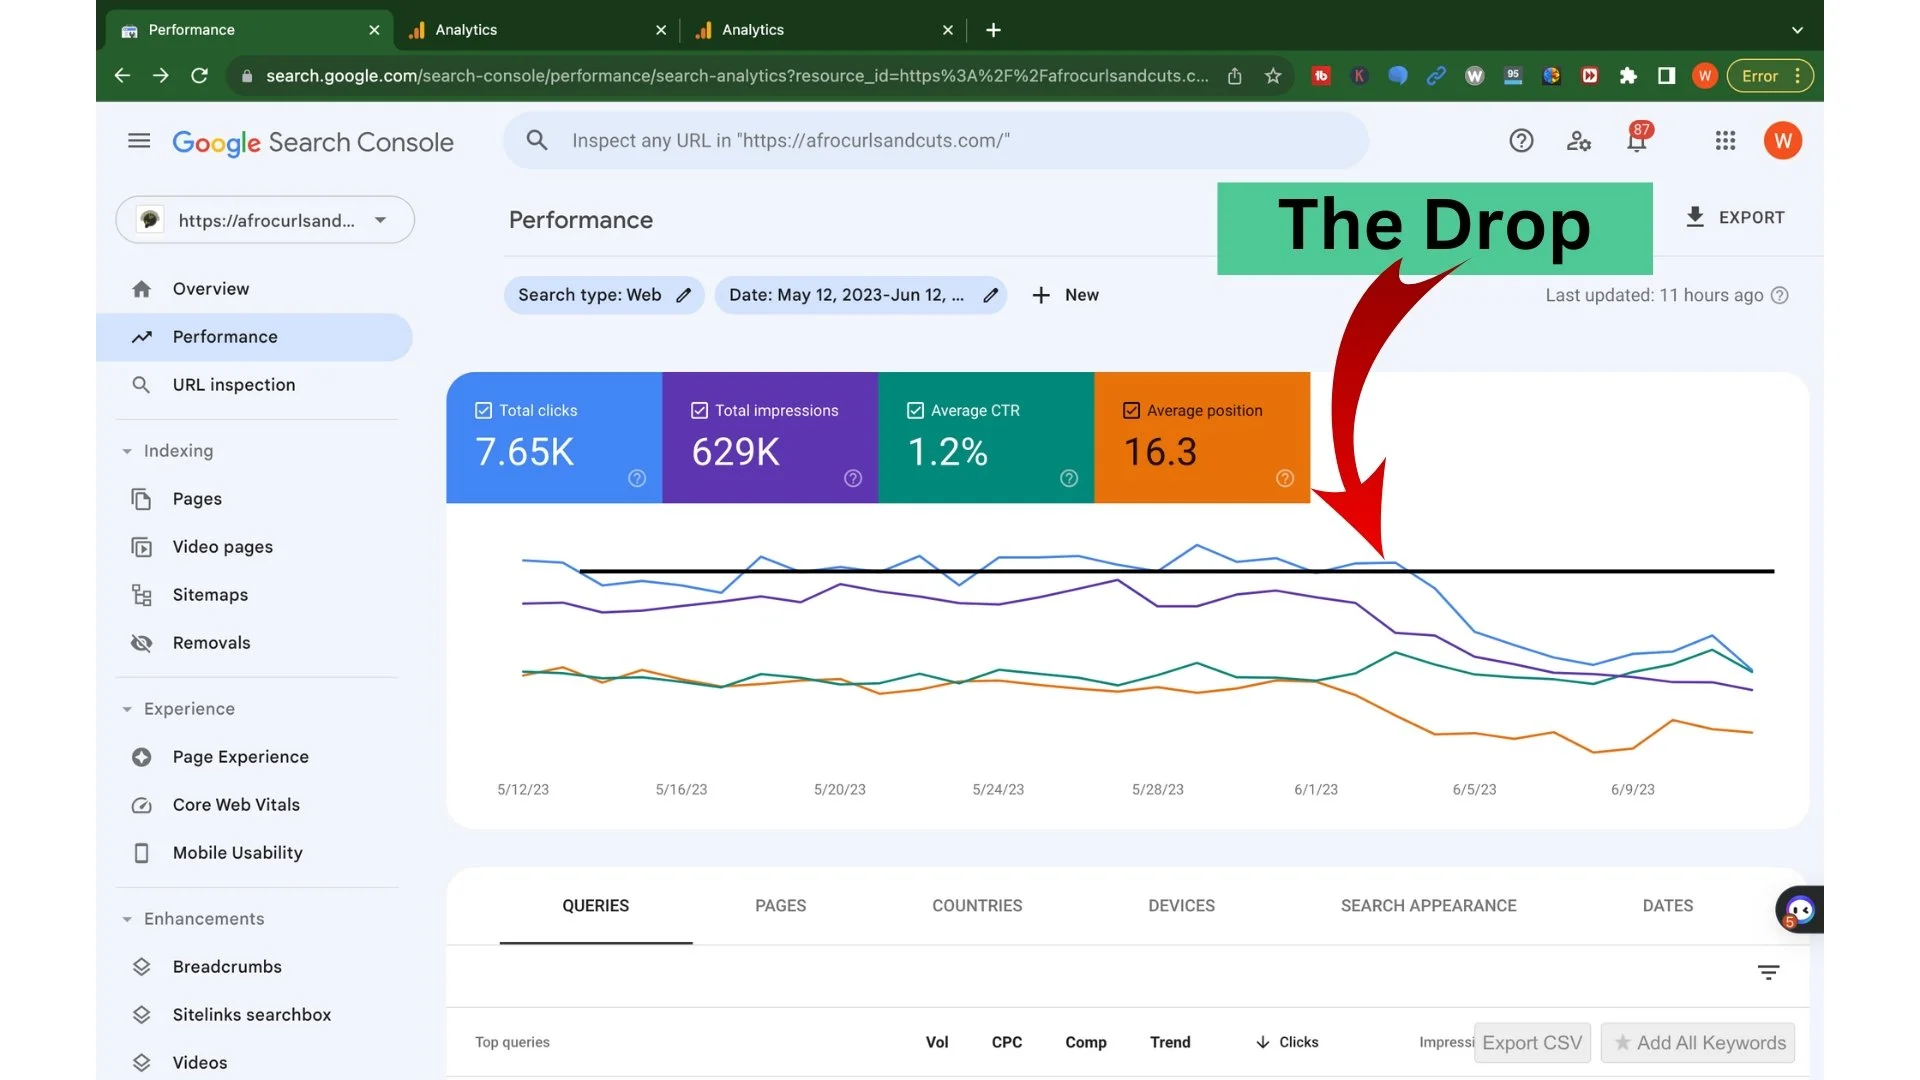Edit the date range pencil icon
This screenshot has height=1080, width=1920.
coord(990,295)
